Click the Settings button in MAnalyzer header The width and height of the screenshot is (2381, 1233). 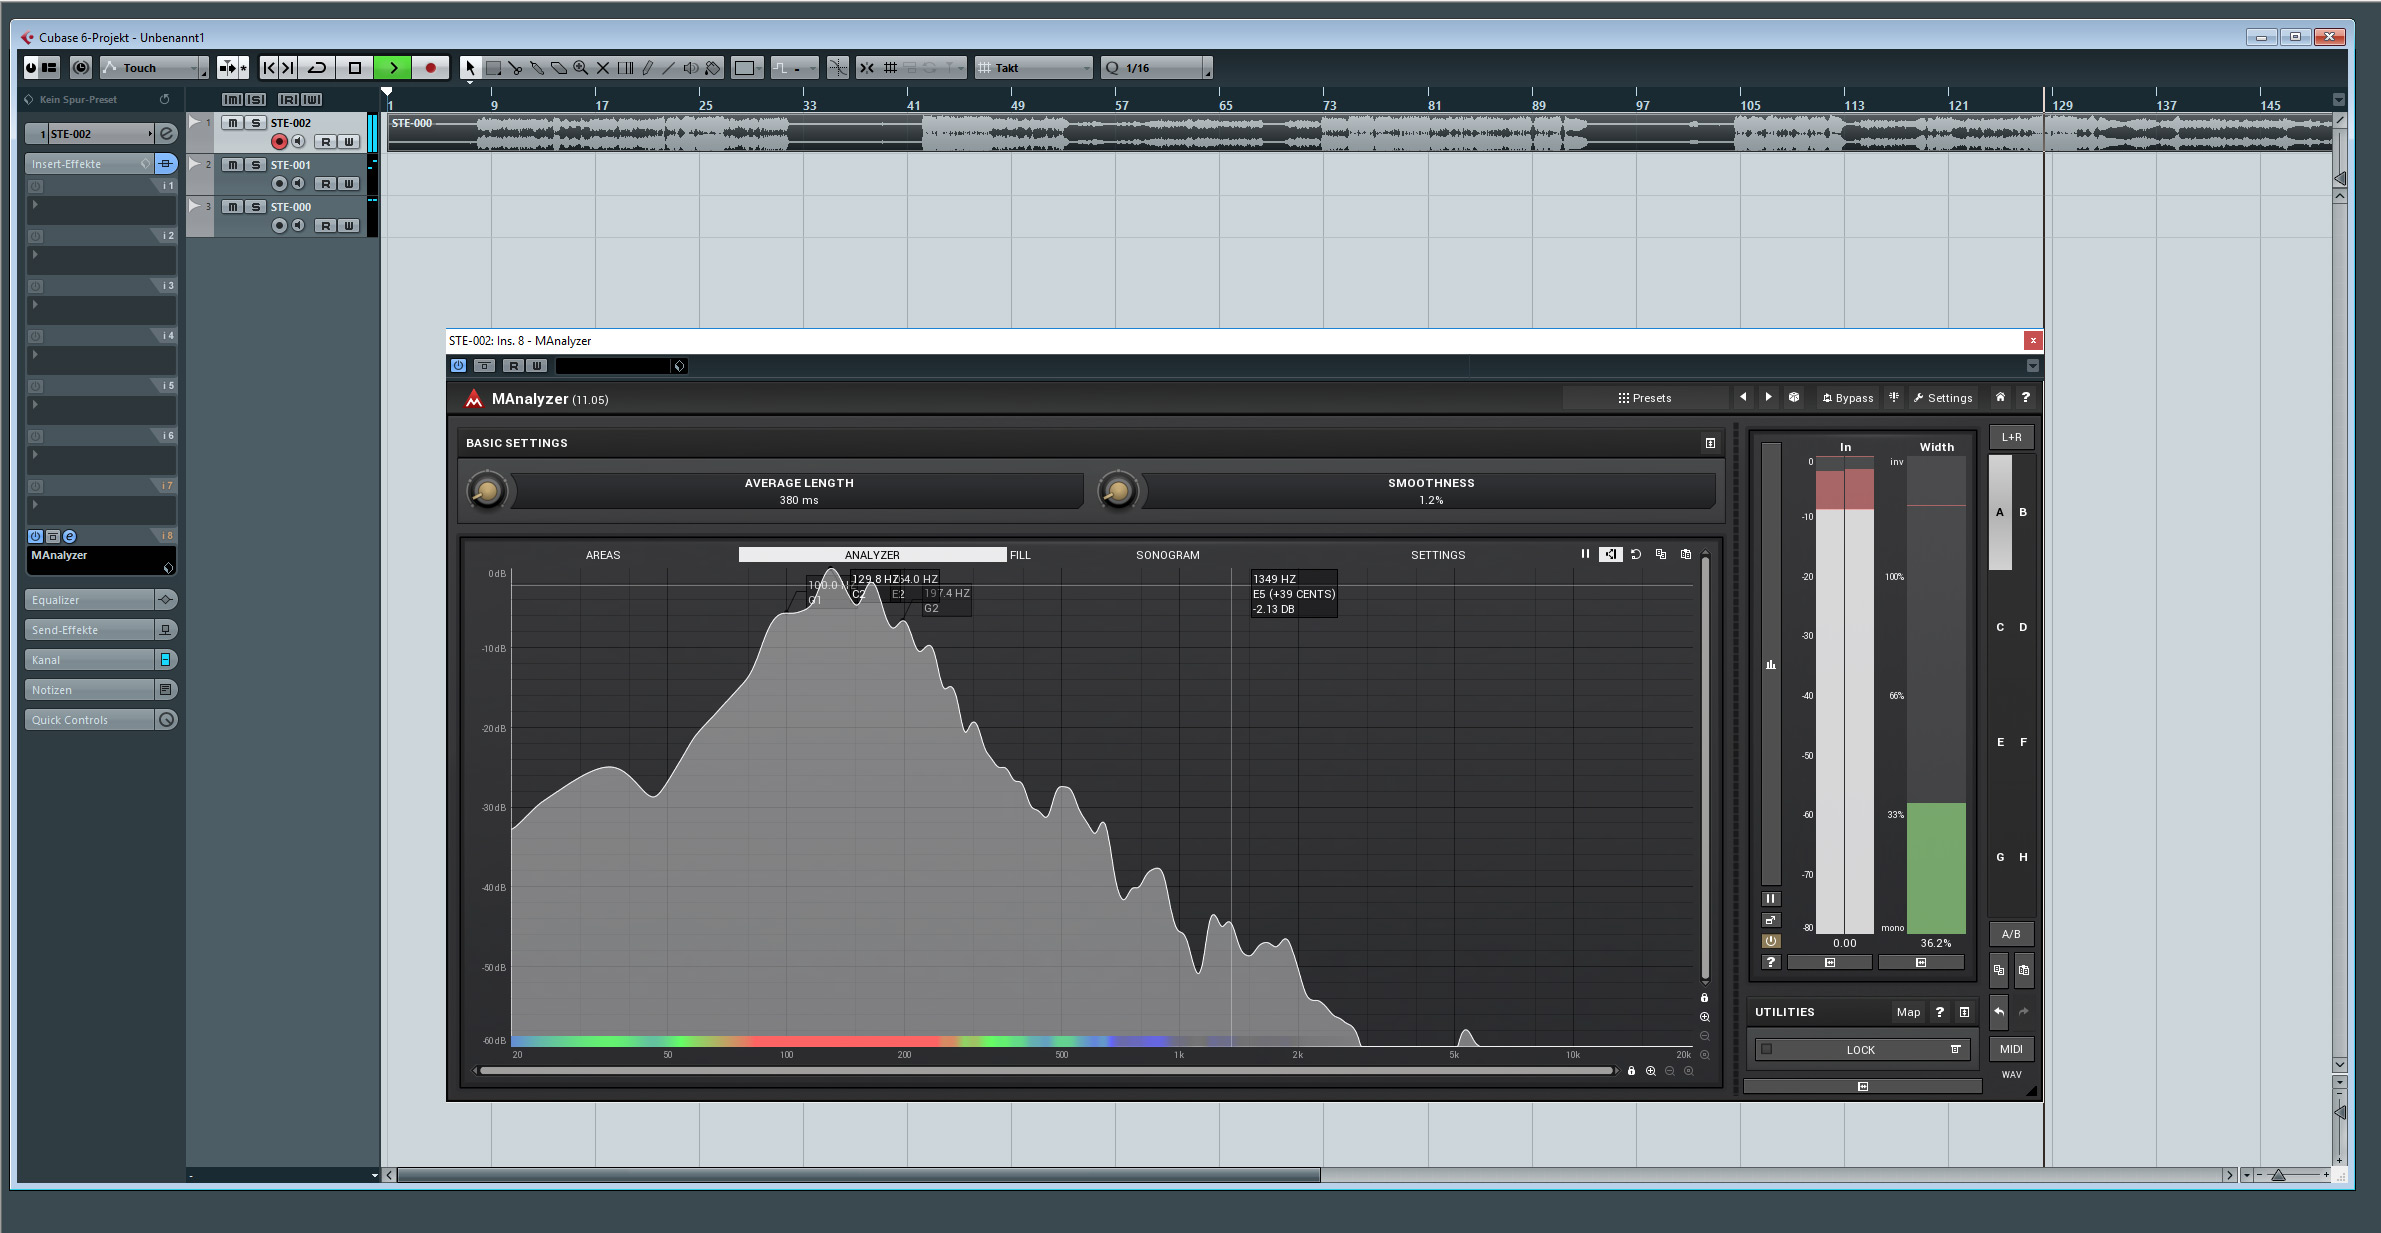pyautogui.click(x=1944, y=398)
